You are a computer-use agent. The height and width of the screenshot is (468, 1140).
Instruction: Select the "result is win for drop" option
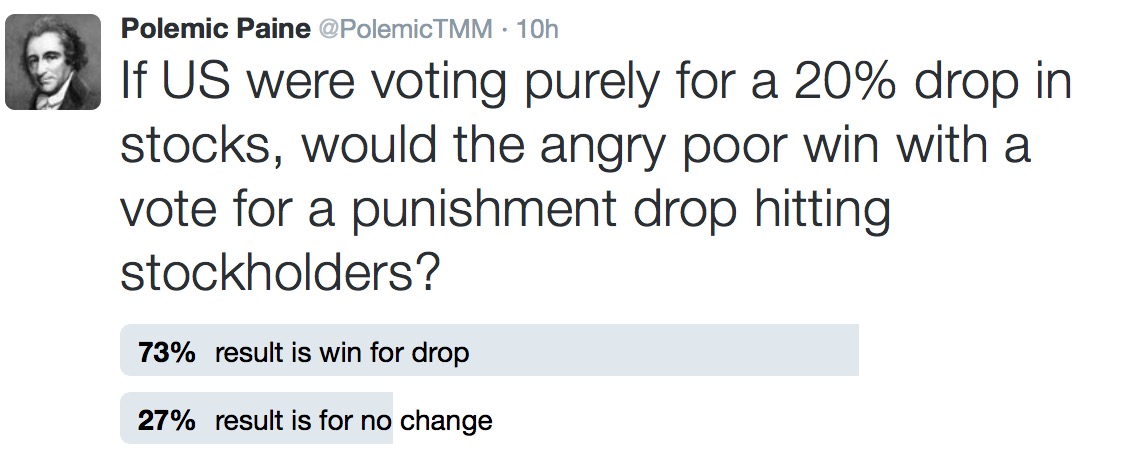pyautogui.click(x=341, y=353)
